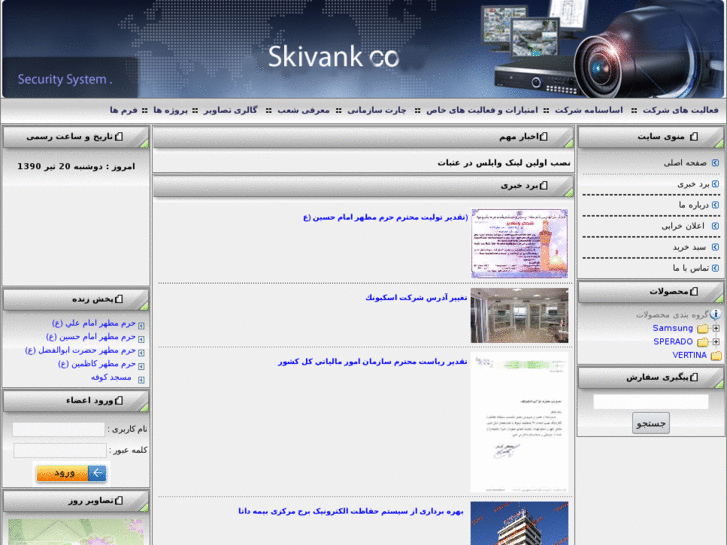Open the tower building news thumbnail
Viewport: 727px width, 545px height.
coord(519,523)
